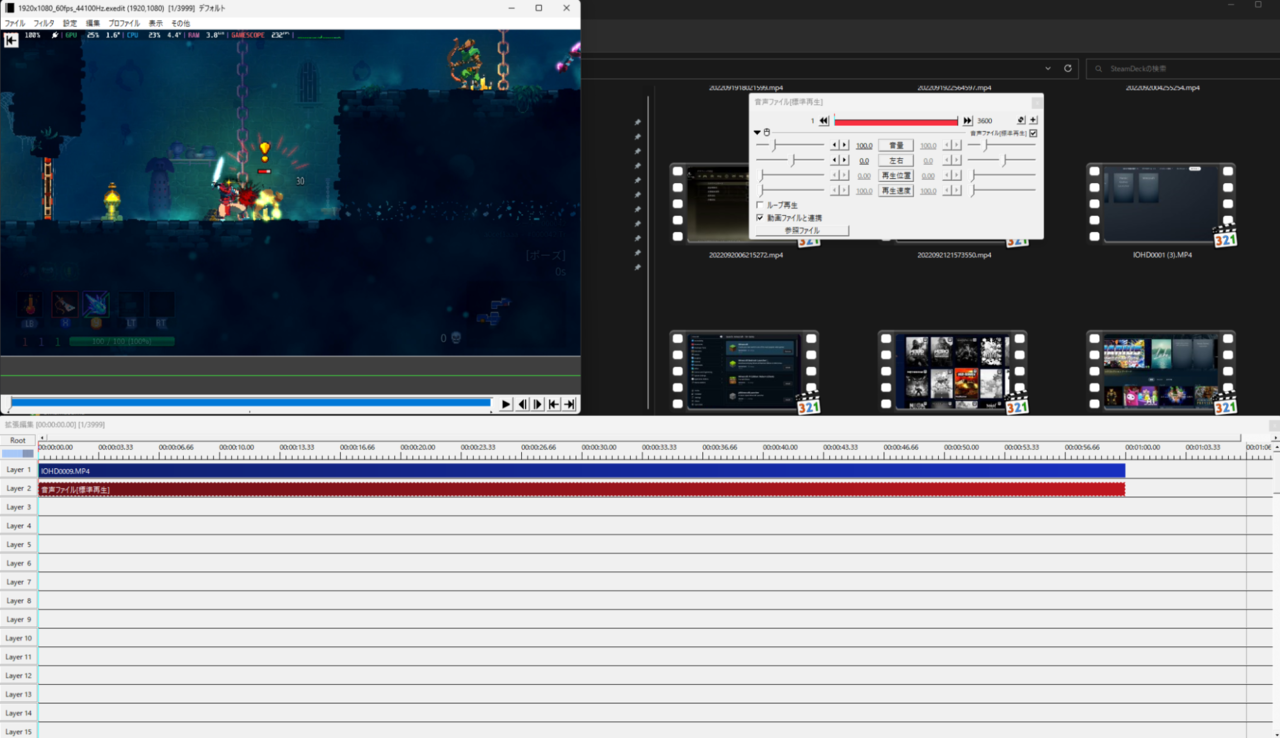
Task: Click the mouse icon in audio settings dialog
Action: pos(767,133)
